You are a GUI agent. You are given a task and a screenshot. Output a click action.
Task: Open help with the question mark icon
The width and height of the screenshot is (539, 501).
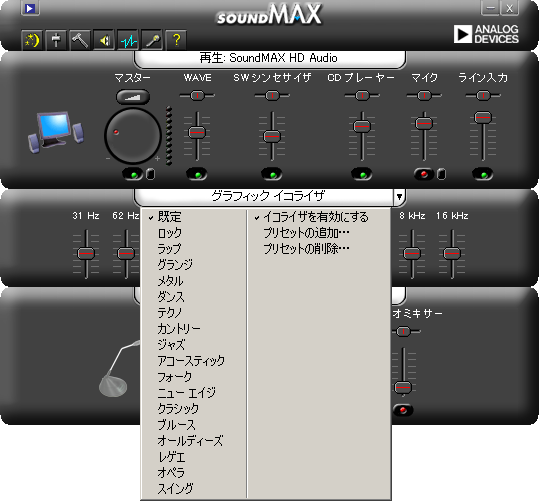[x=176, y=40]
